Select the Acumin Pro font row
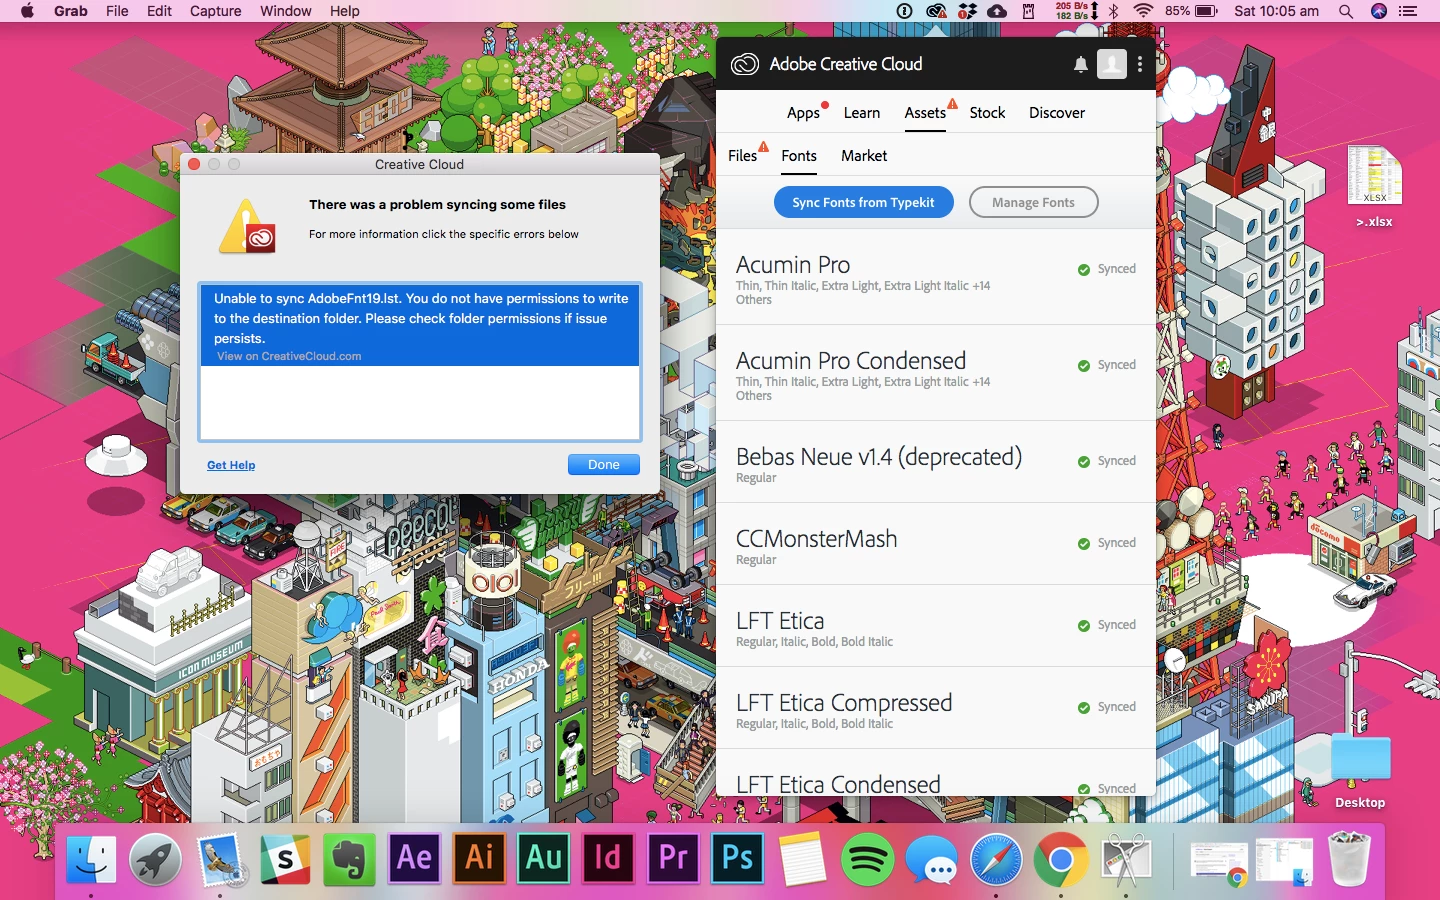1440x900 pixels. (x=936, y=278)
